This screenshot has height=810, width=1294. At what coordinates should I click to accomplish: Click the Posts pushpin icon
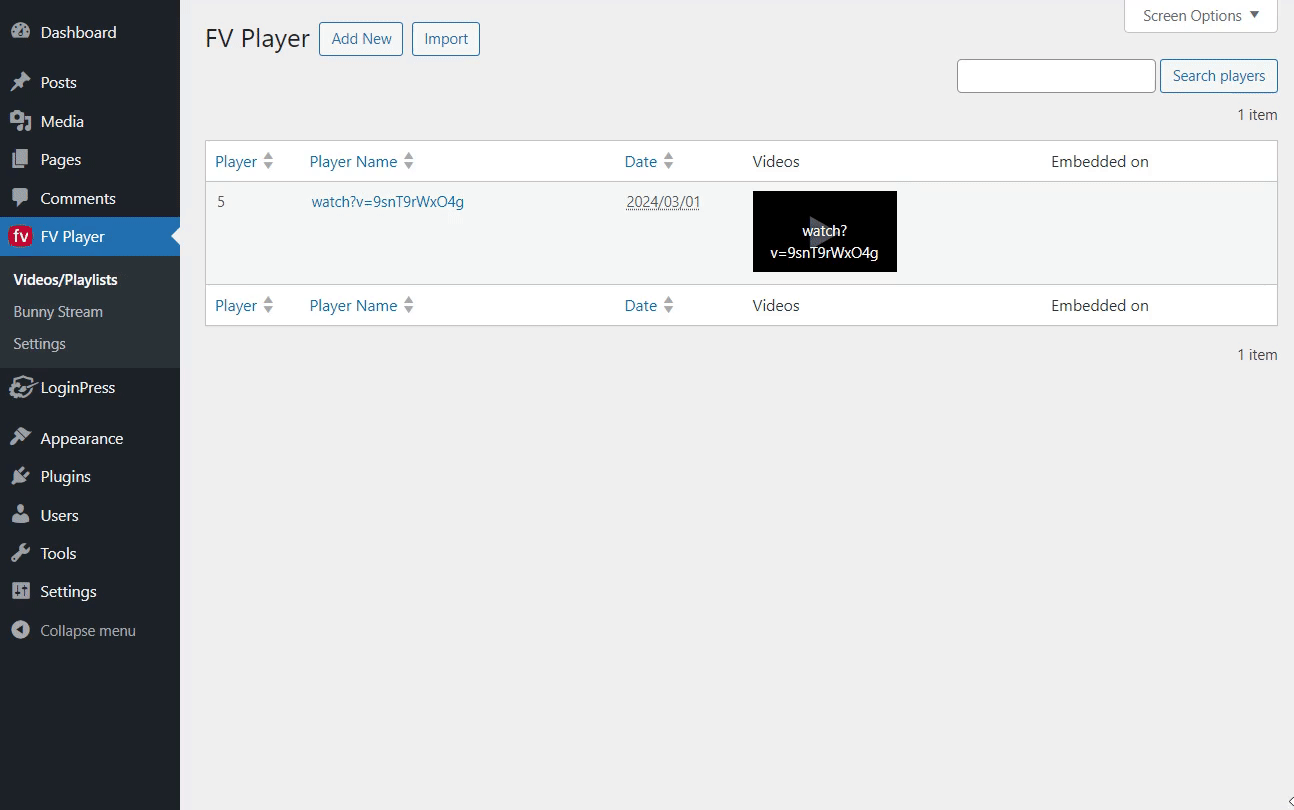click(20, 82)
